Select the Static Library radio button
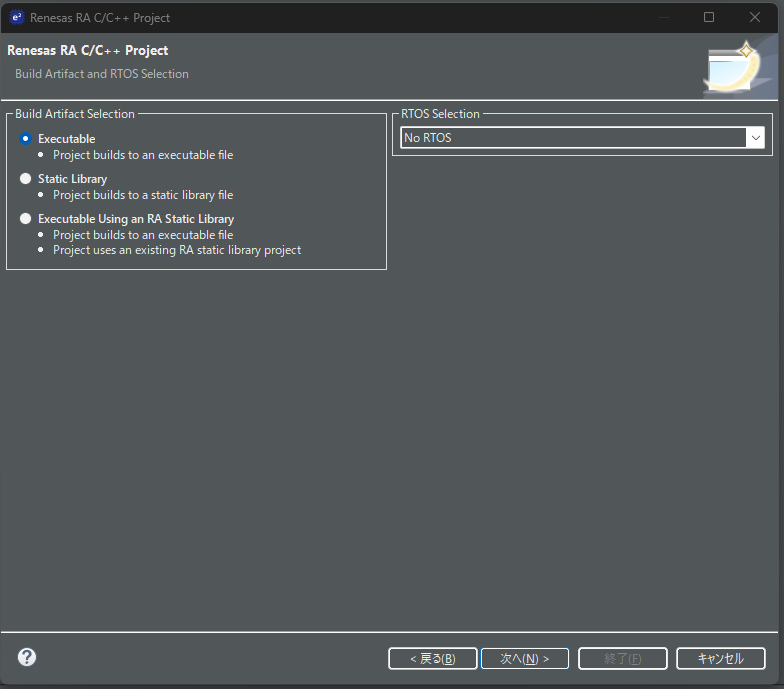This screenshot has height=689, width=784. (26, 178)
